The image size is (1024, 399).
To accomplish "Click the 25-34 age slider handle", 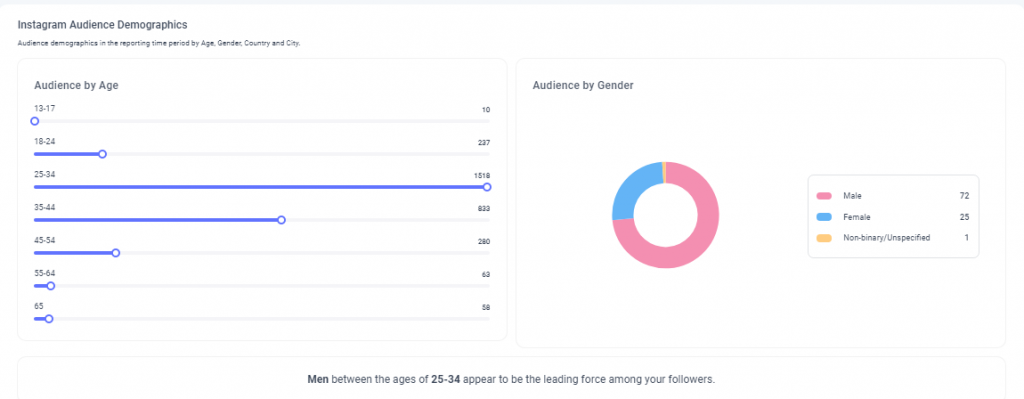I will point(487,187).
